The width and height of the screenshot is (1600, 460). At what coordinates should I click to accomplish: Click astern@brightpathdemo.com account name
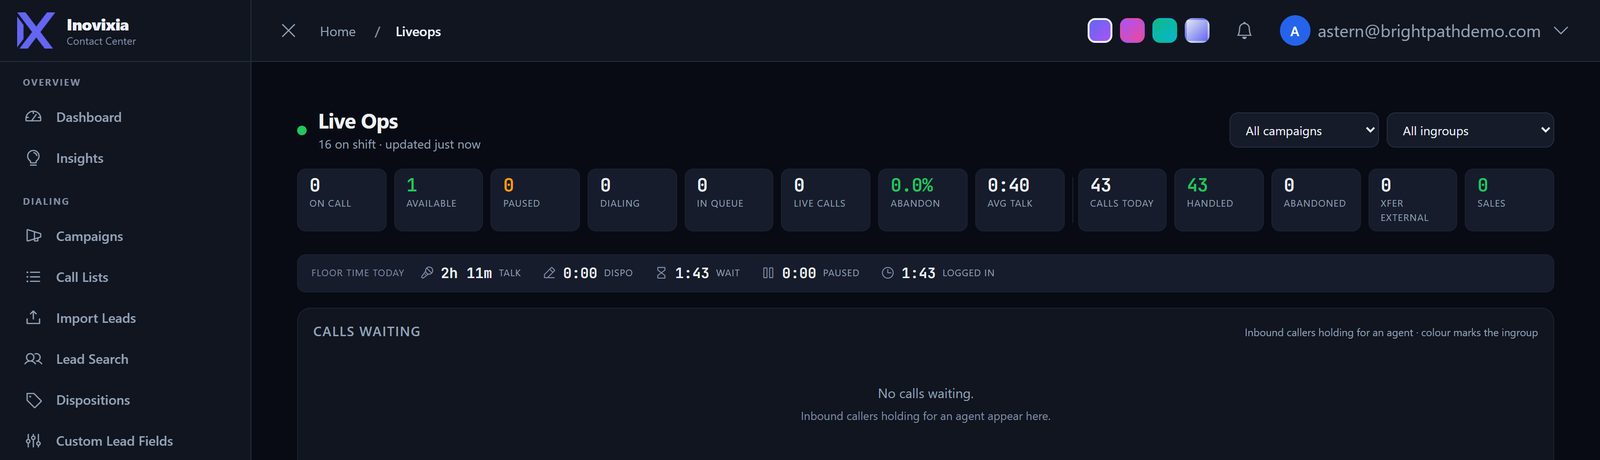coord(1429,31)
